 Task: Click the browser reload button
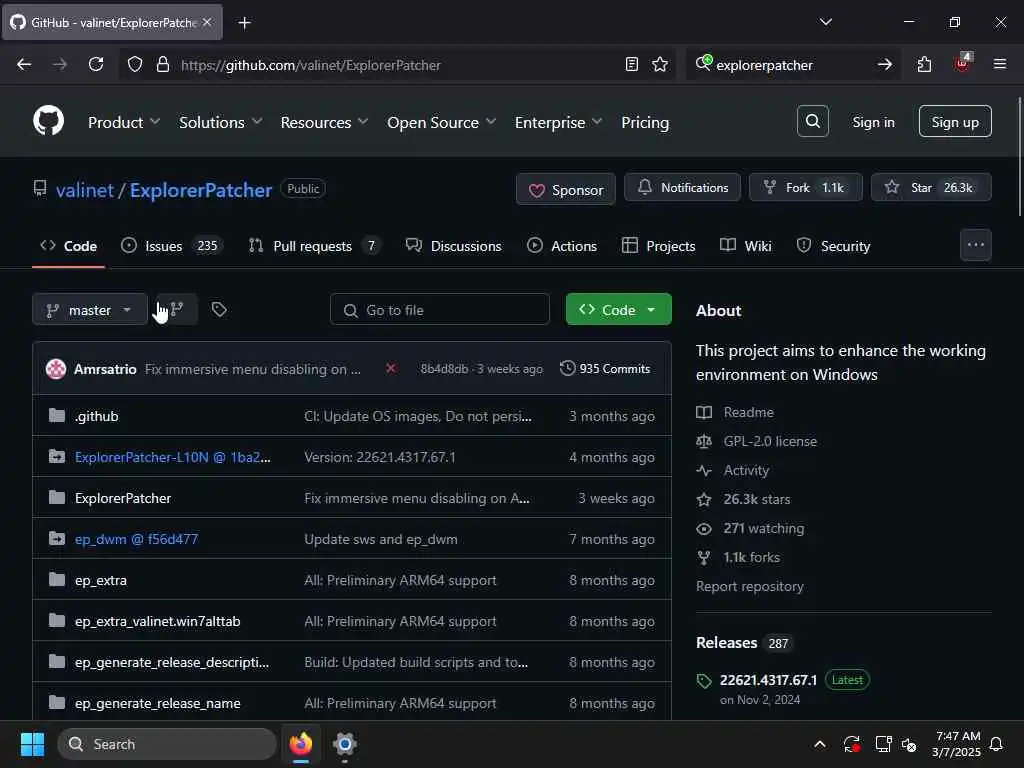pos(96,64)
